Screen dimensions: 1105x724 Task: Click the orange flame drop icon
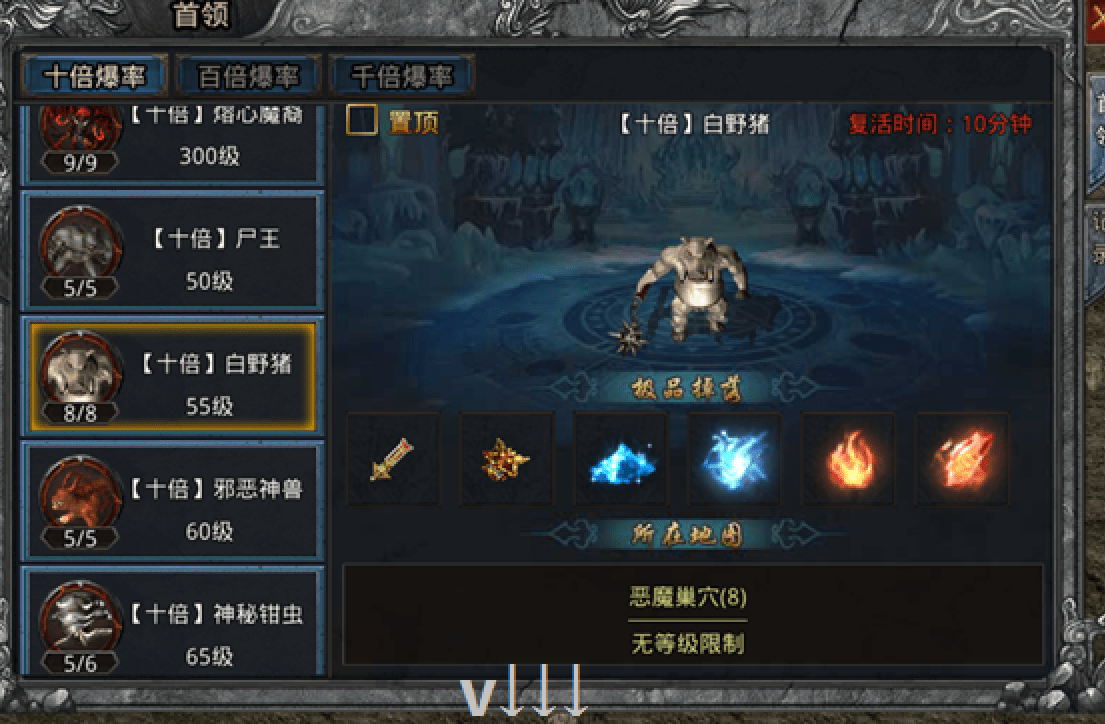coord(848,459)
